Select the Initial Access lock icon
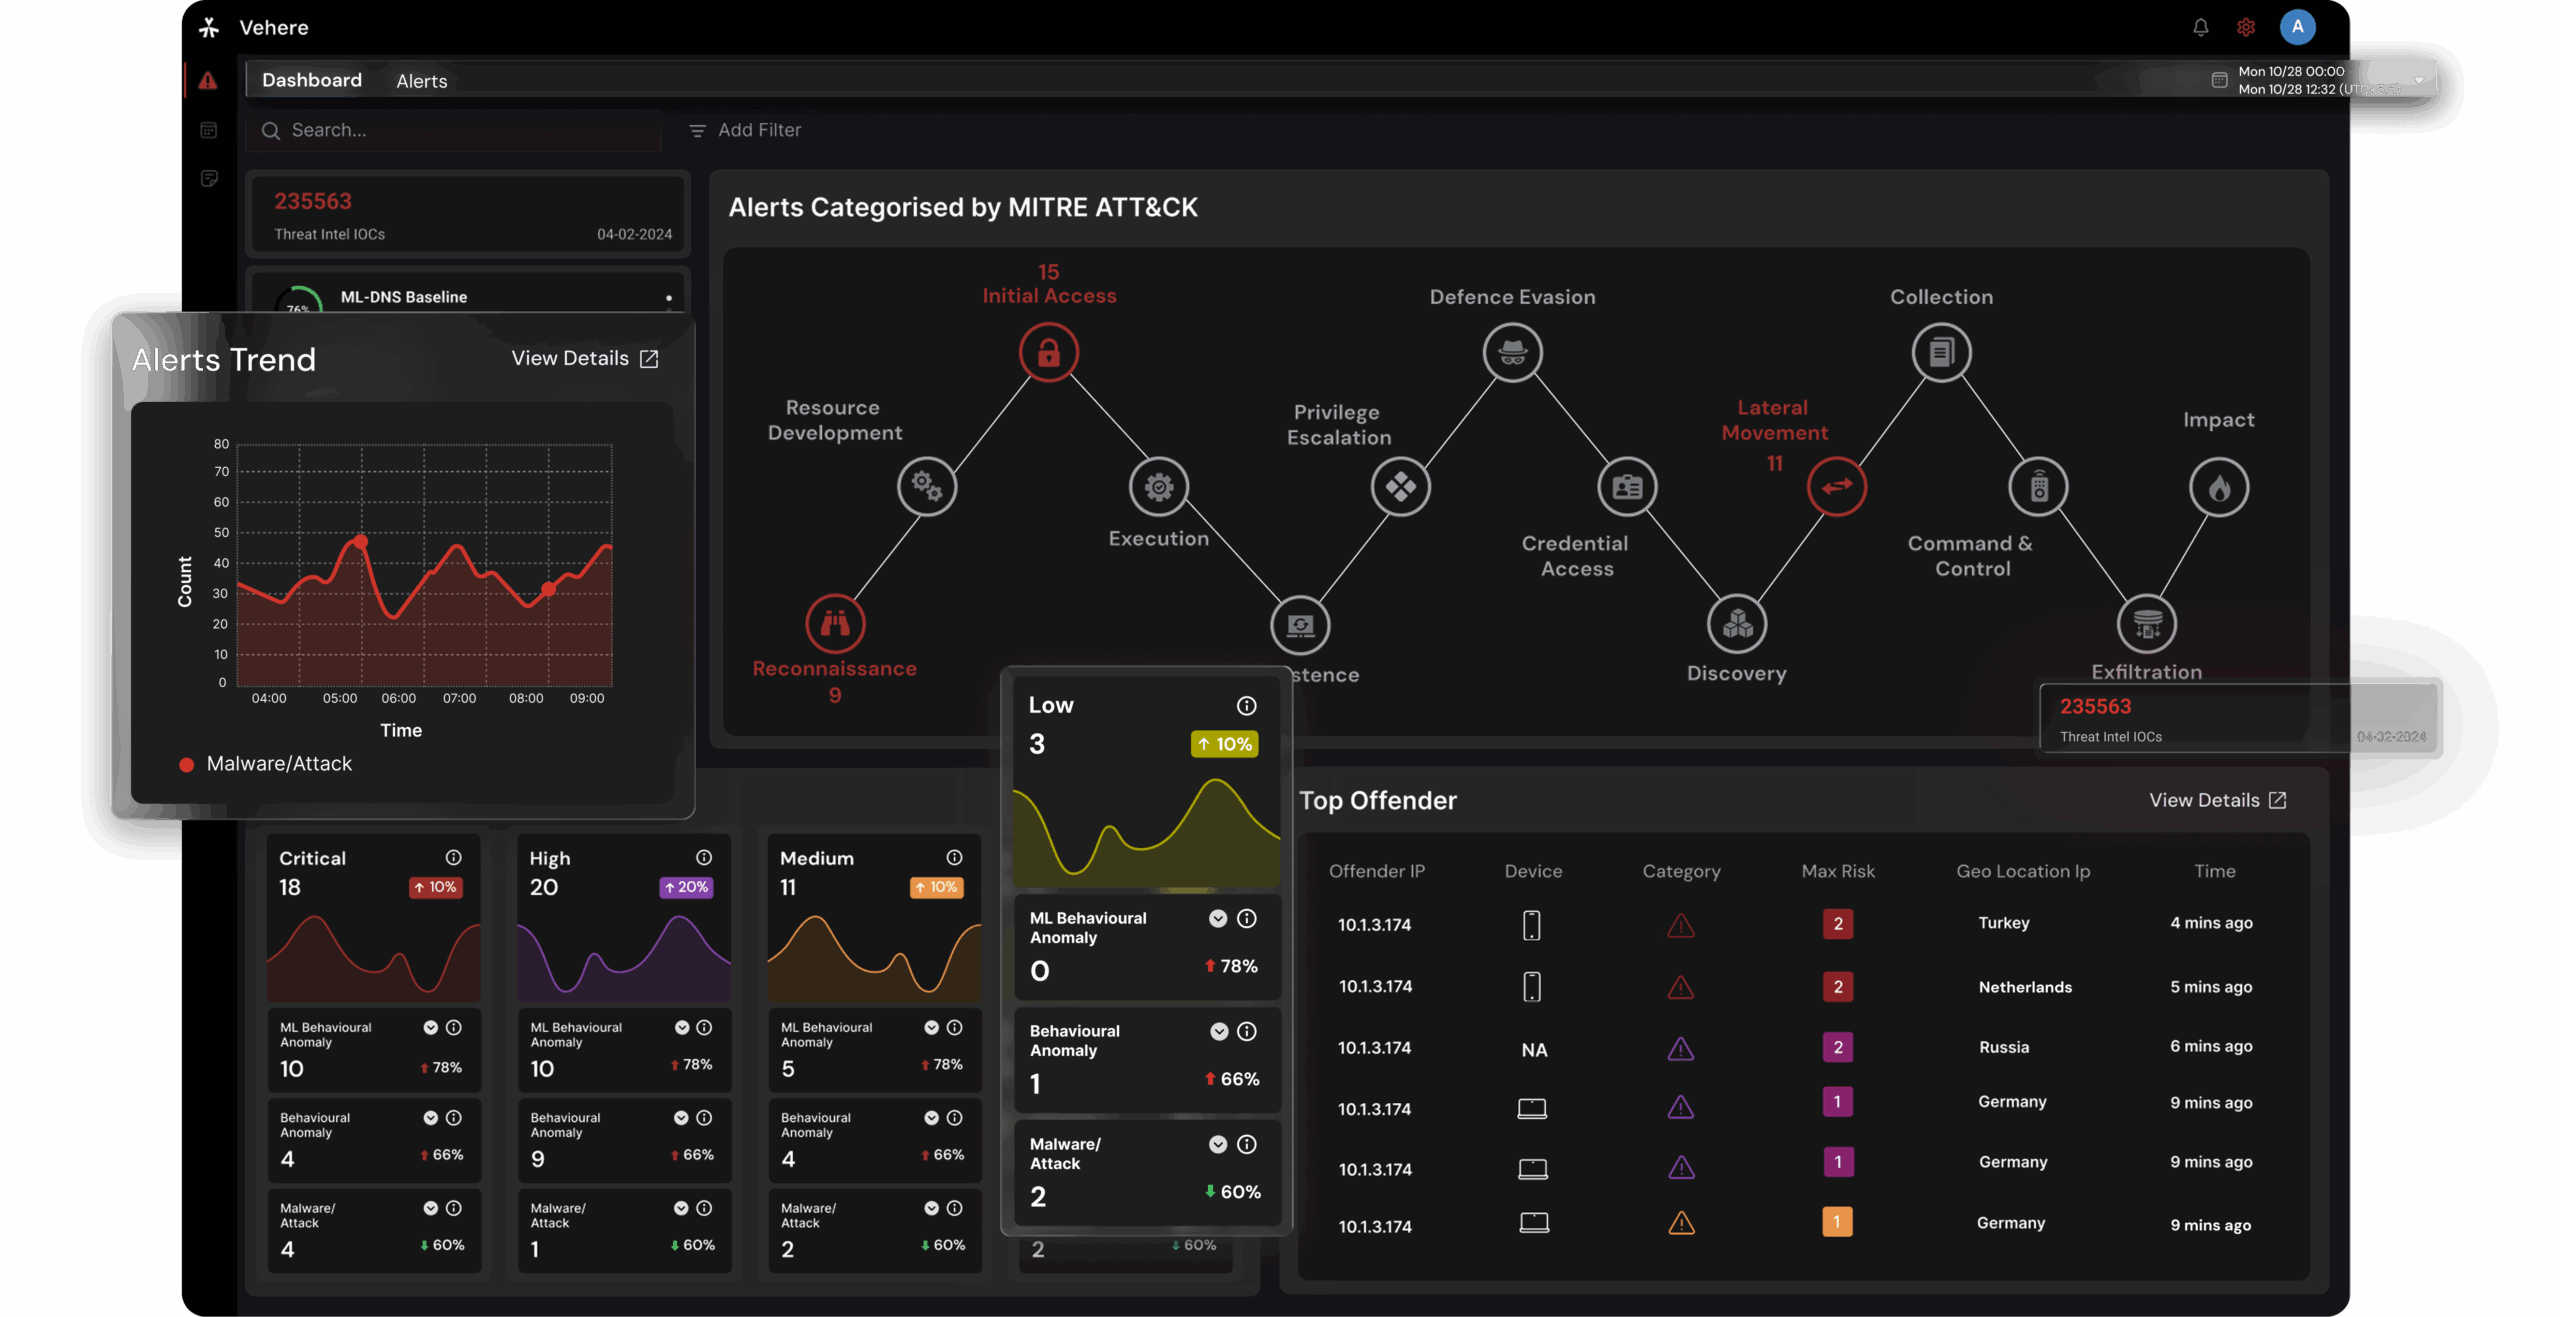Image resolution: width=2560 pixels, height=1317 pixels. click(1048, 352)
